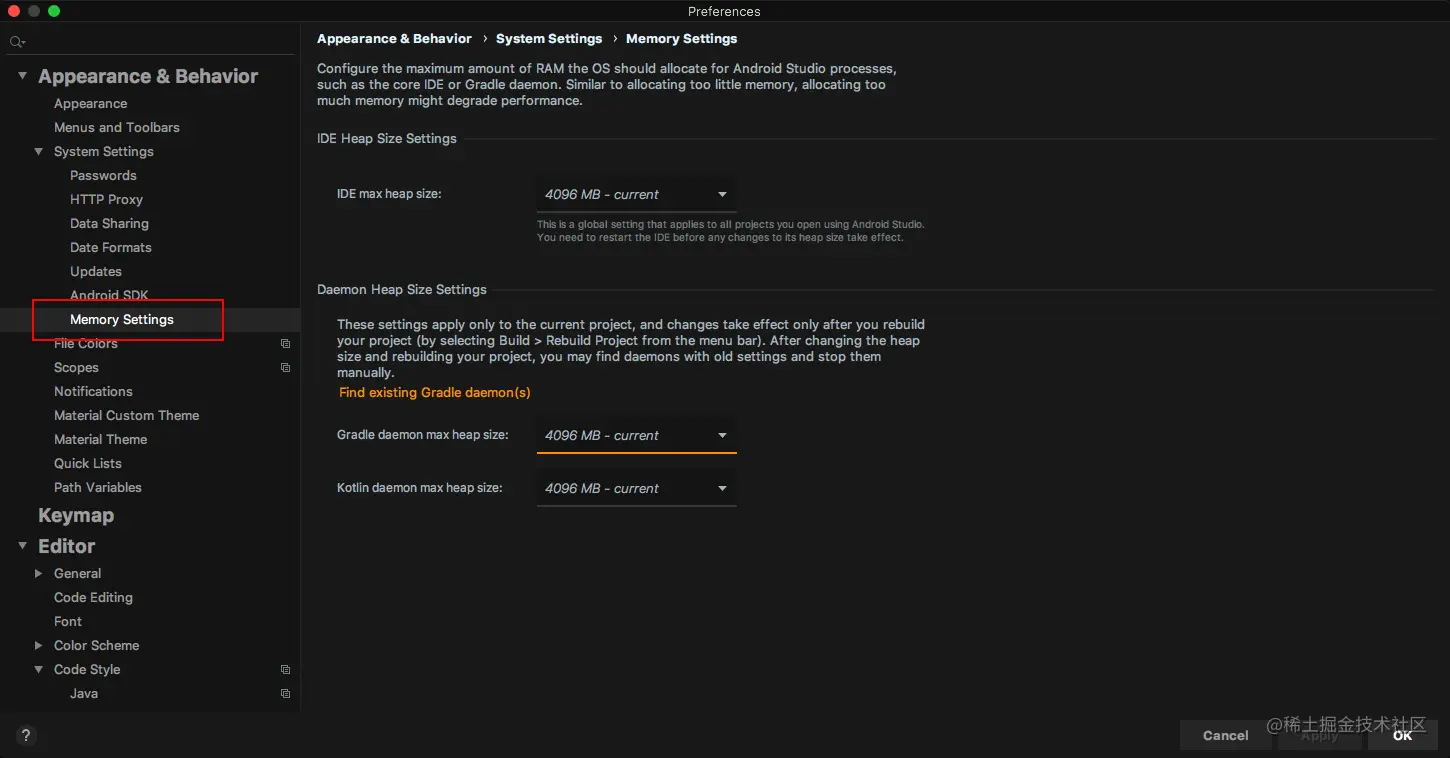Click the project-level icon beside File Colors
The width and height of the screenshot is (1450, 758).
[285, 343]
